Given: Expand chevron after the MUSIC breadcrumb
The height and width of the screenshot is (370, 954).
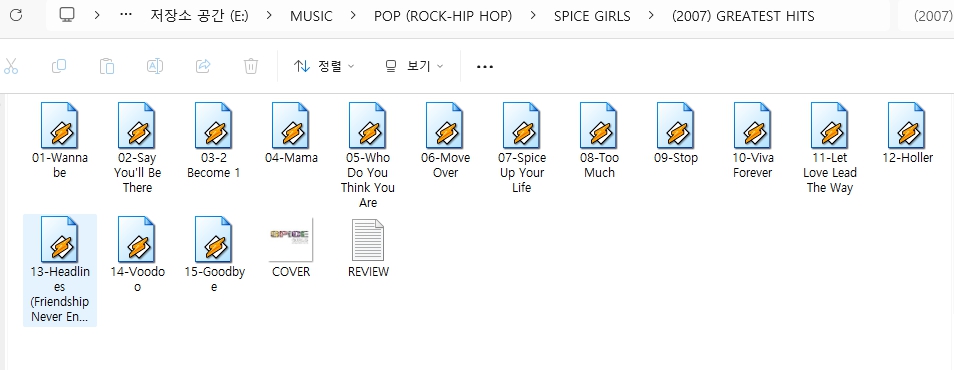Looking at the screenshot, I should point(353,15).
